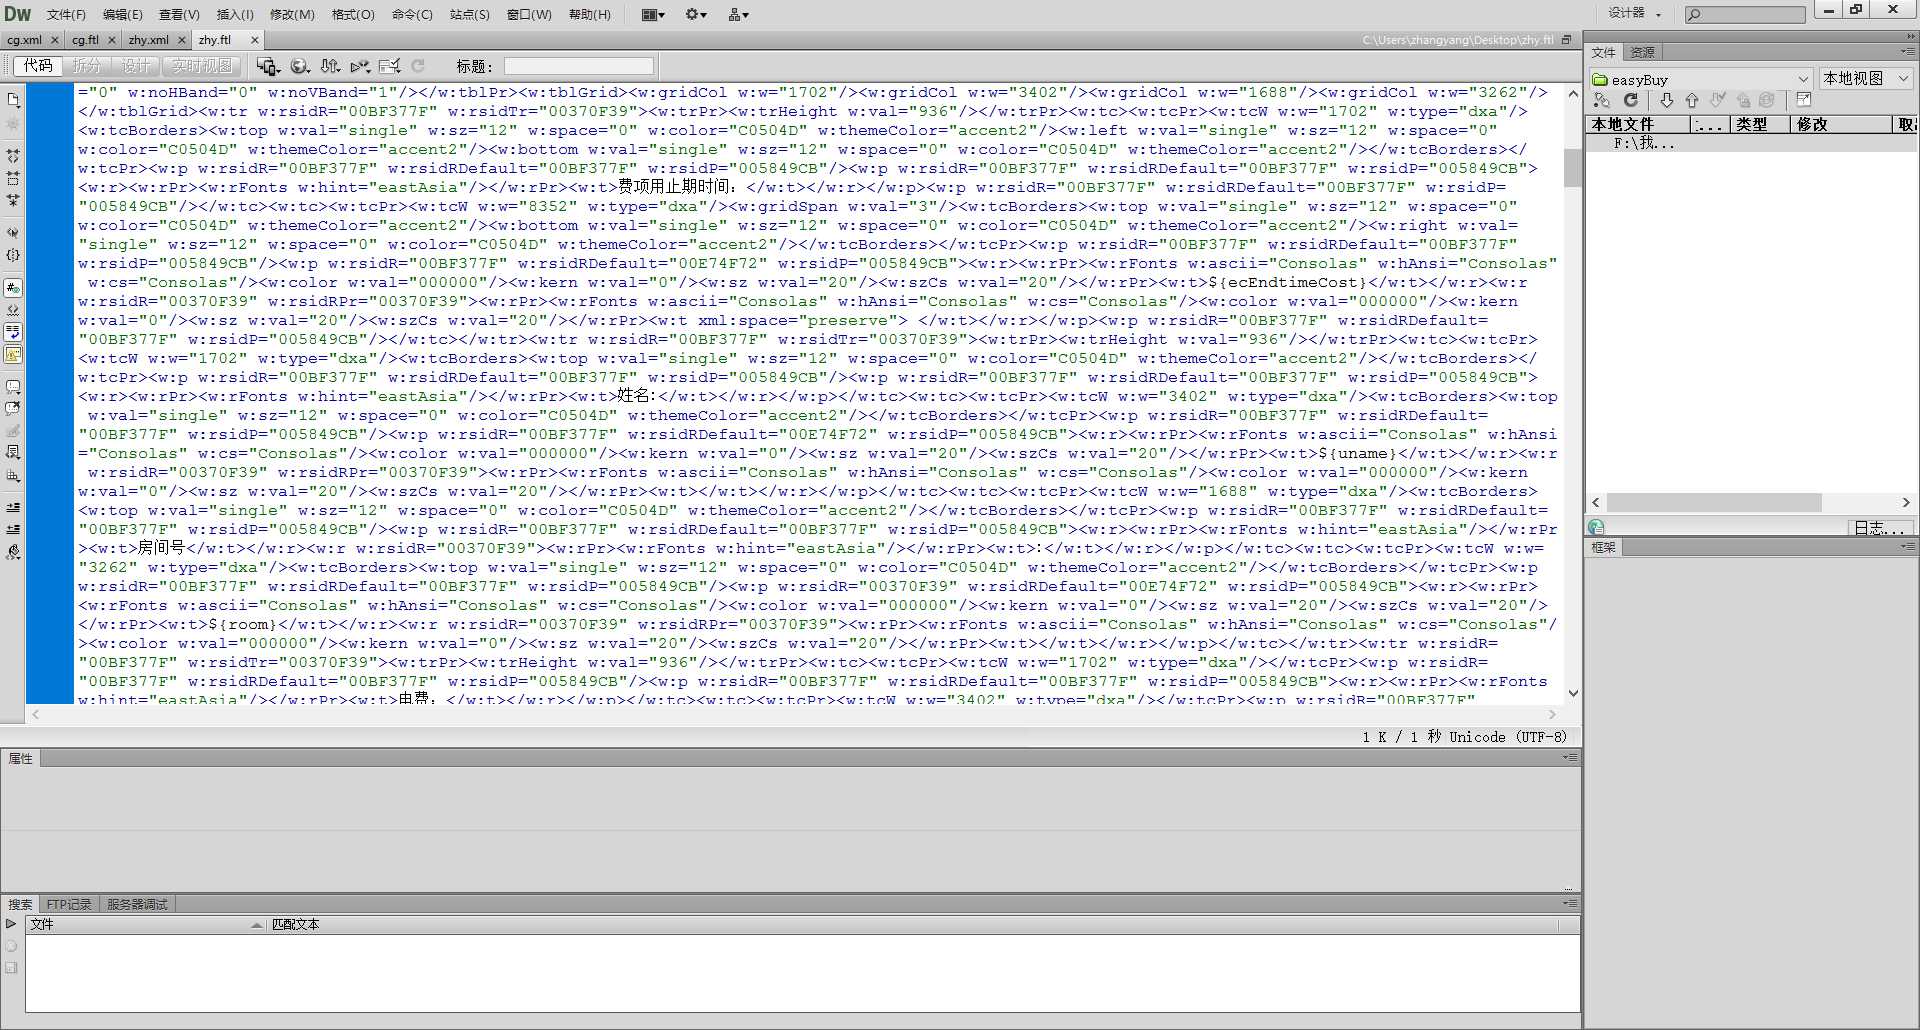Open 命令(C) menu
This screenshot has height=1030, width=1920.
click(412, 14)
